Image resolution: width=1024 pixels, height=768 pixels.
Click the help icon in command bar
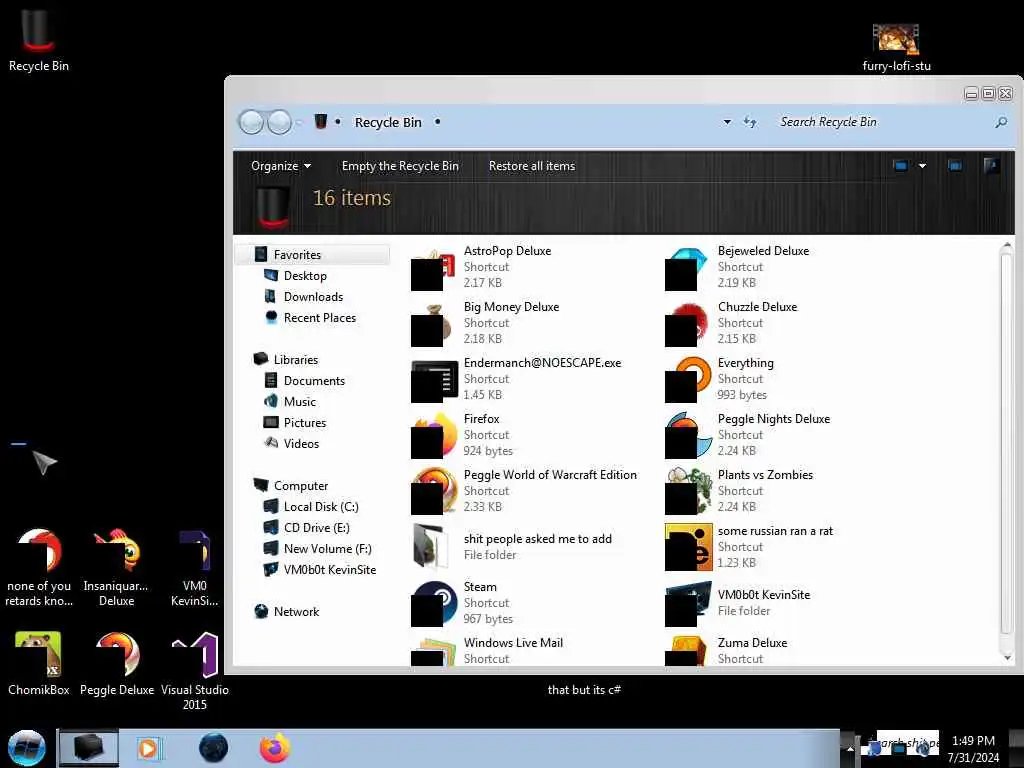(x=991, y=166)
